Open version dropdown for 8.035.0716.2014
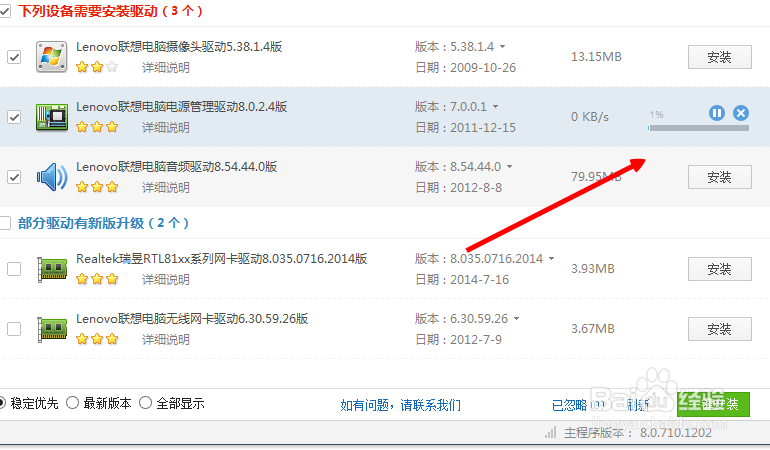770x450 pixels. (x=551, y=258)
